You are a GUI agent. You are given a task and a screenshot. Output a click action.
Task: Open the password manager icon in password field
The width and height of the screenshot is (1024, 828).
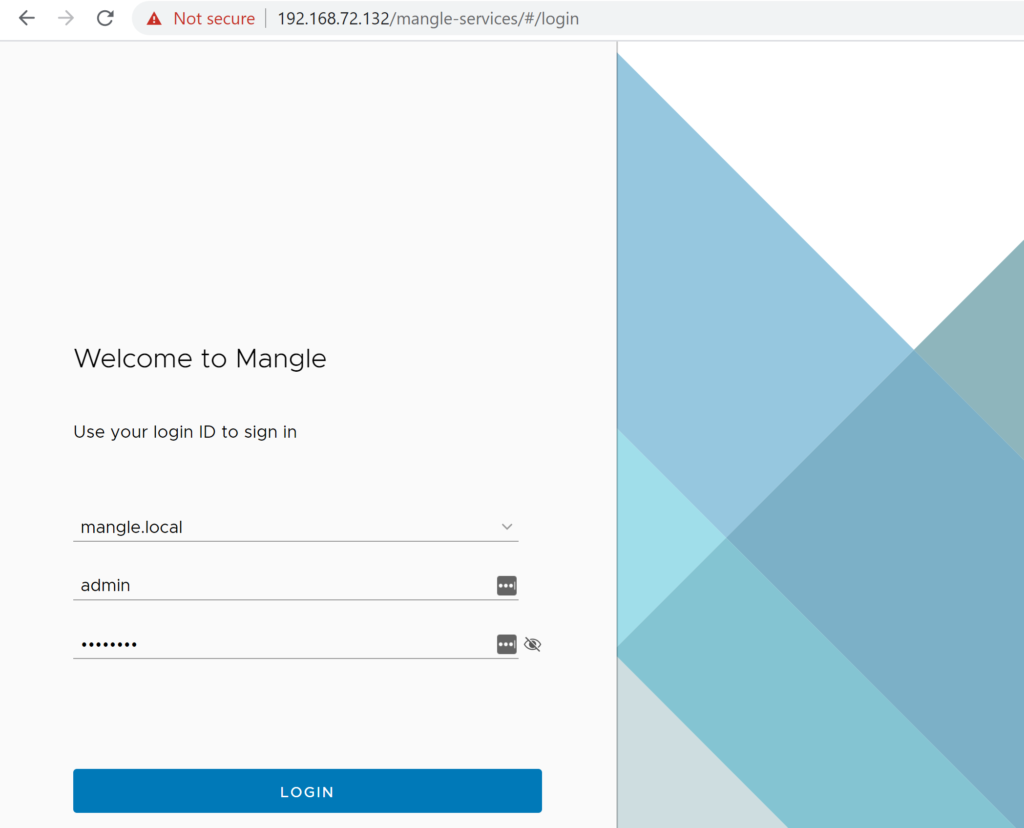click(x=507, y=645)
